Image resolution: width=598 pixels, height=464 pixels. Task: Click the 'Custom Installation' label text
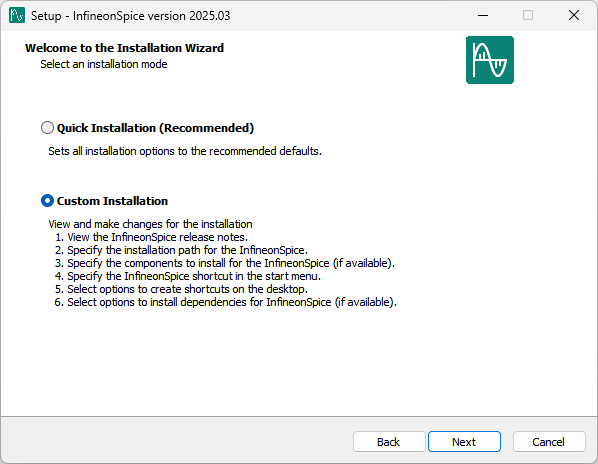click(x=112, y=201)
